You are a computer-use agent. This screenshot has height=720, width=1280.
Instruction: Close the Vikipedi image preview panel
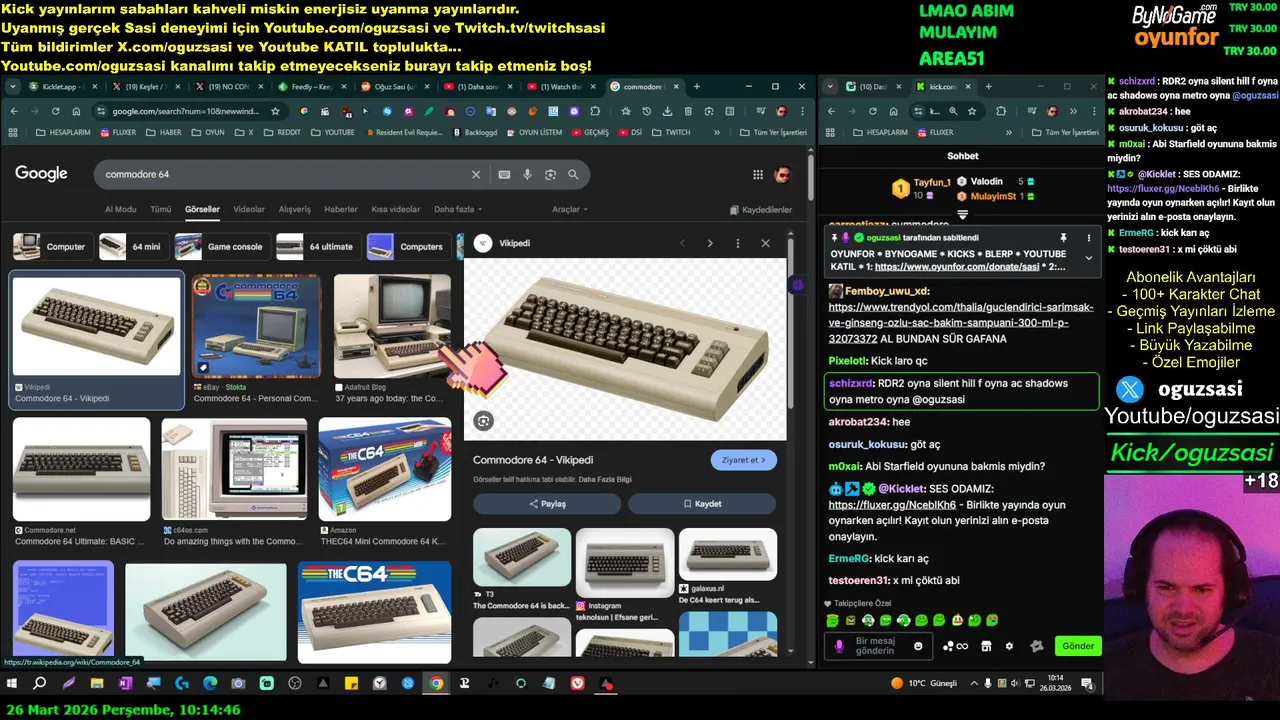tap(765, 243)
